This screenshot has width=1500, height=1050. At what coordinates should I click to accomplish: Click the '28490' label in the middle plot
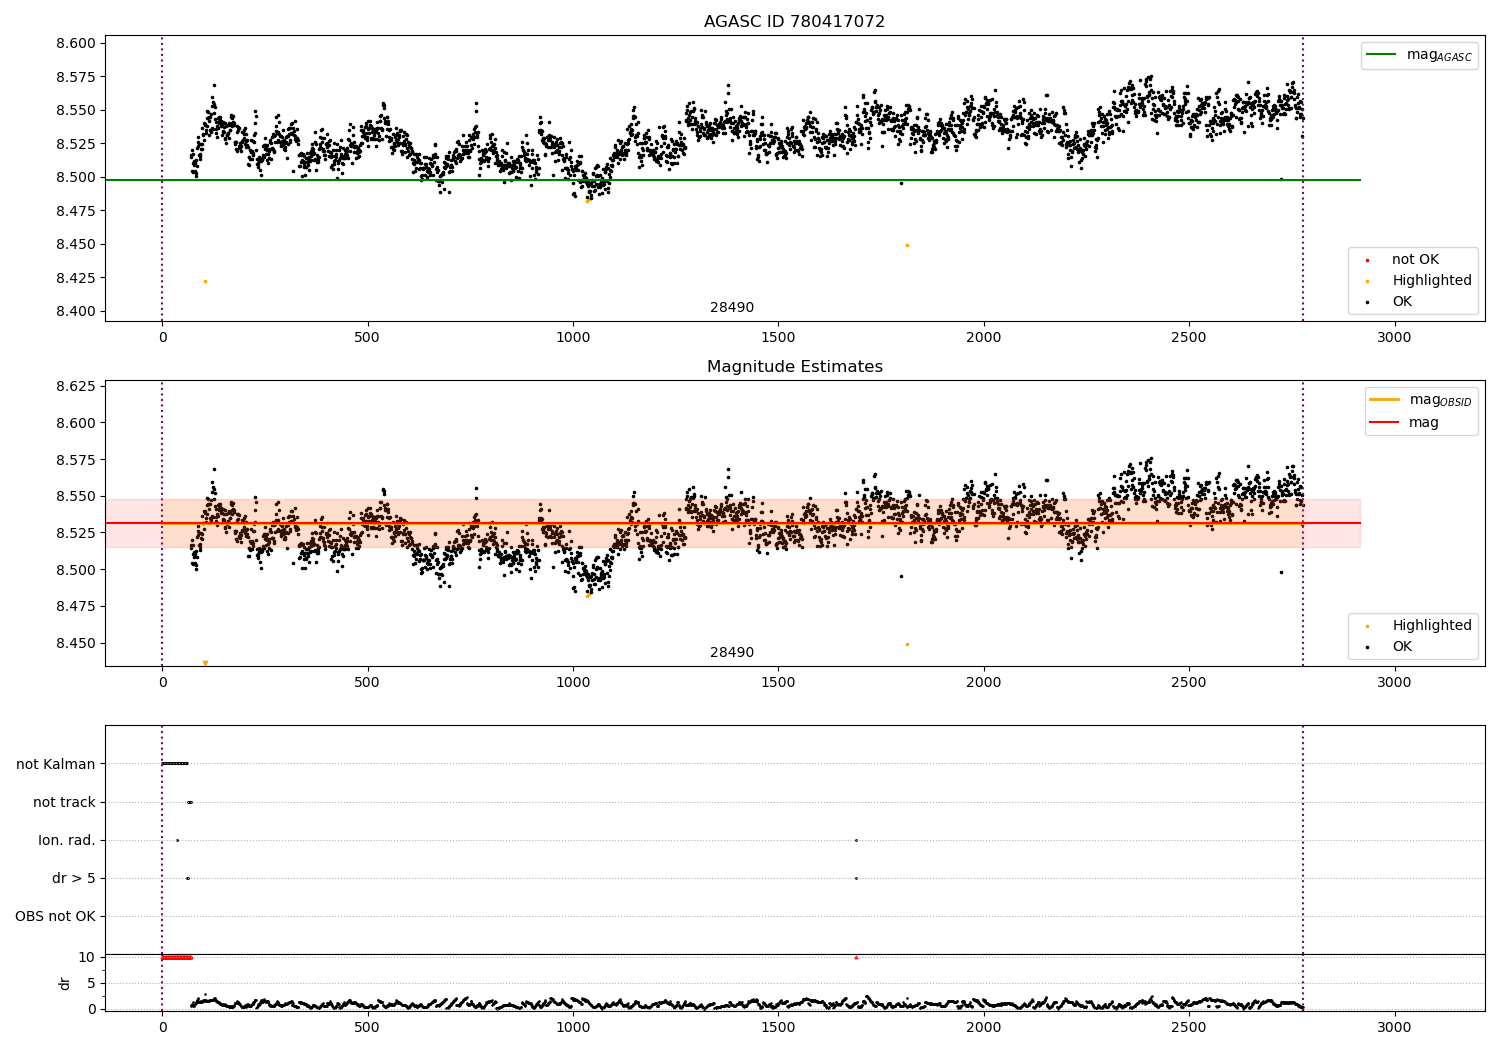click(732, 652)
